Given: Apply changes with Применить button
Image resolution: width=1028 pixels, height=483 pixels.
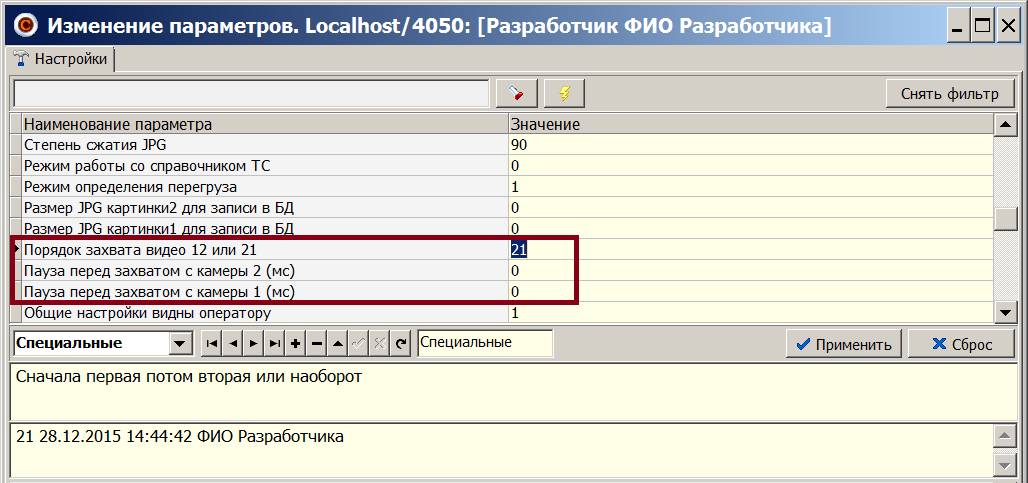Looking at the screenshot, I should click(843, 344).
